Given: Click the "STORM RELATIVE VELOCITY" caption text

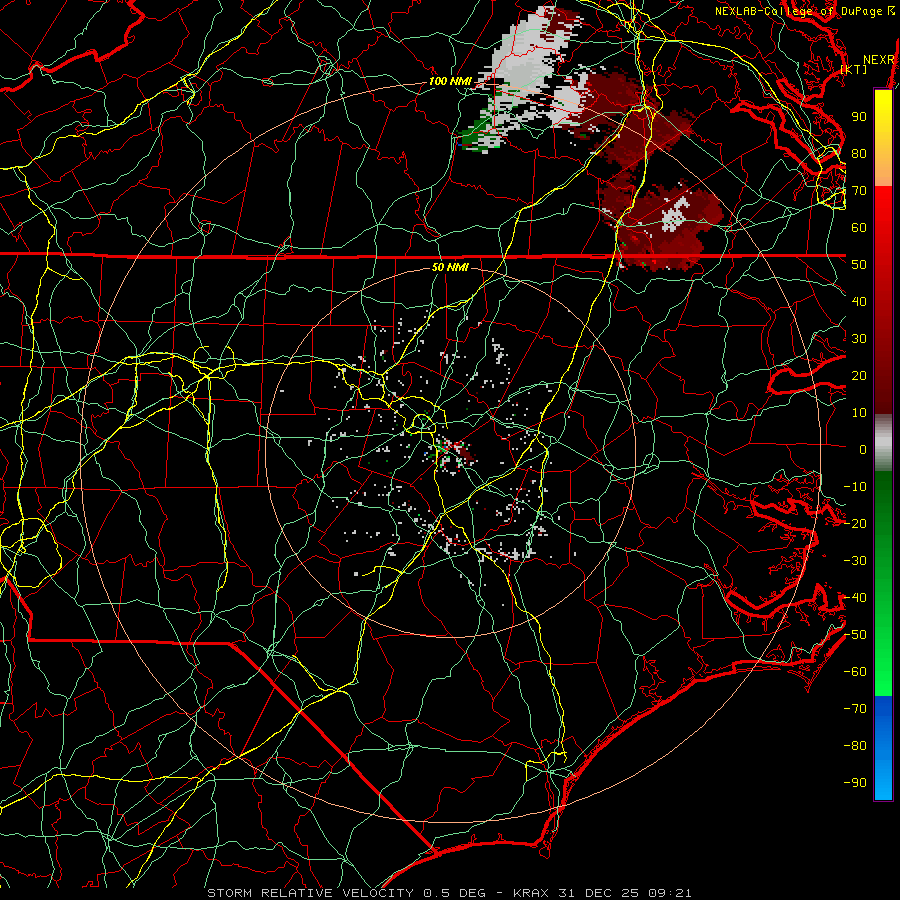Looking at the screenshot, I should pos(312,893).
